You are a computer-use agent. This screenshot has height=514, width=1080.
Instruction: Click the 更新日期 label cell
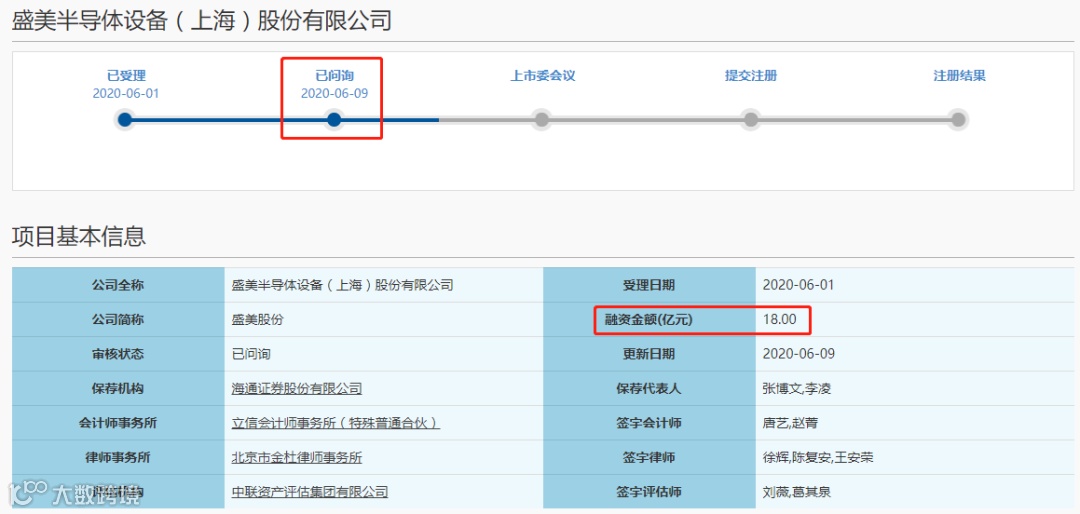(649, 354)
